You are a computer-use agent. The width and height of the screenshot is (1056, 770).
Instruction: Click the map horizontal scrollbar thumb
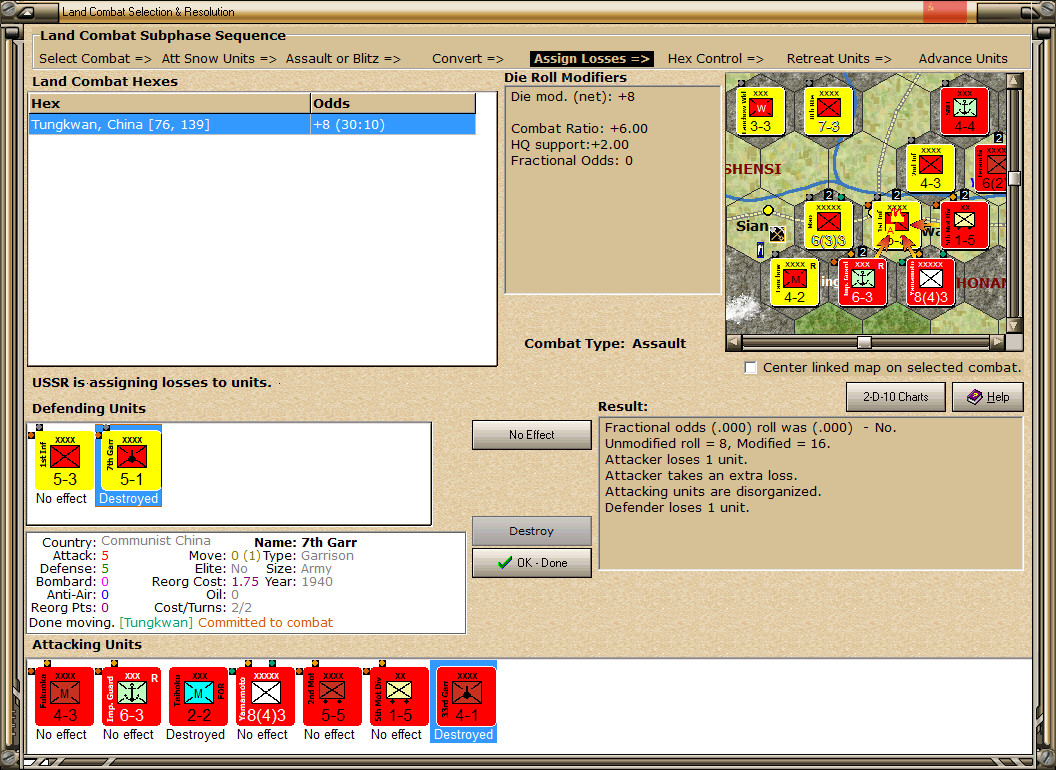pyautogui.click(x=865, y=342)
